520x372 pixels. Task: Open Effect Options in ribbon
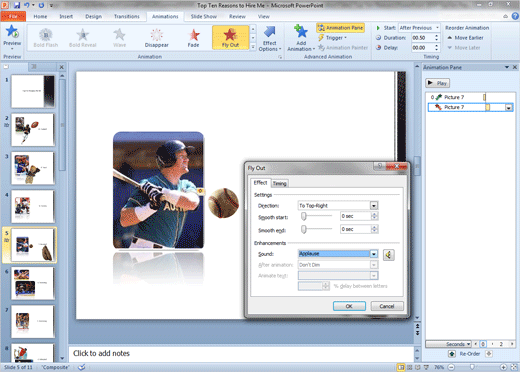[x=270, y=39]
